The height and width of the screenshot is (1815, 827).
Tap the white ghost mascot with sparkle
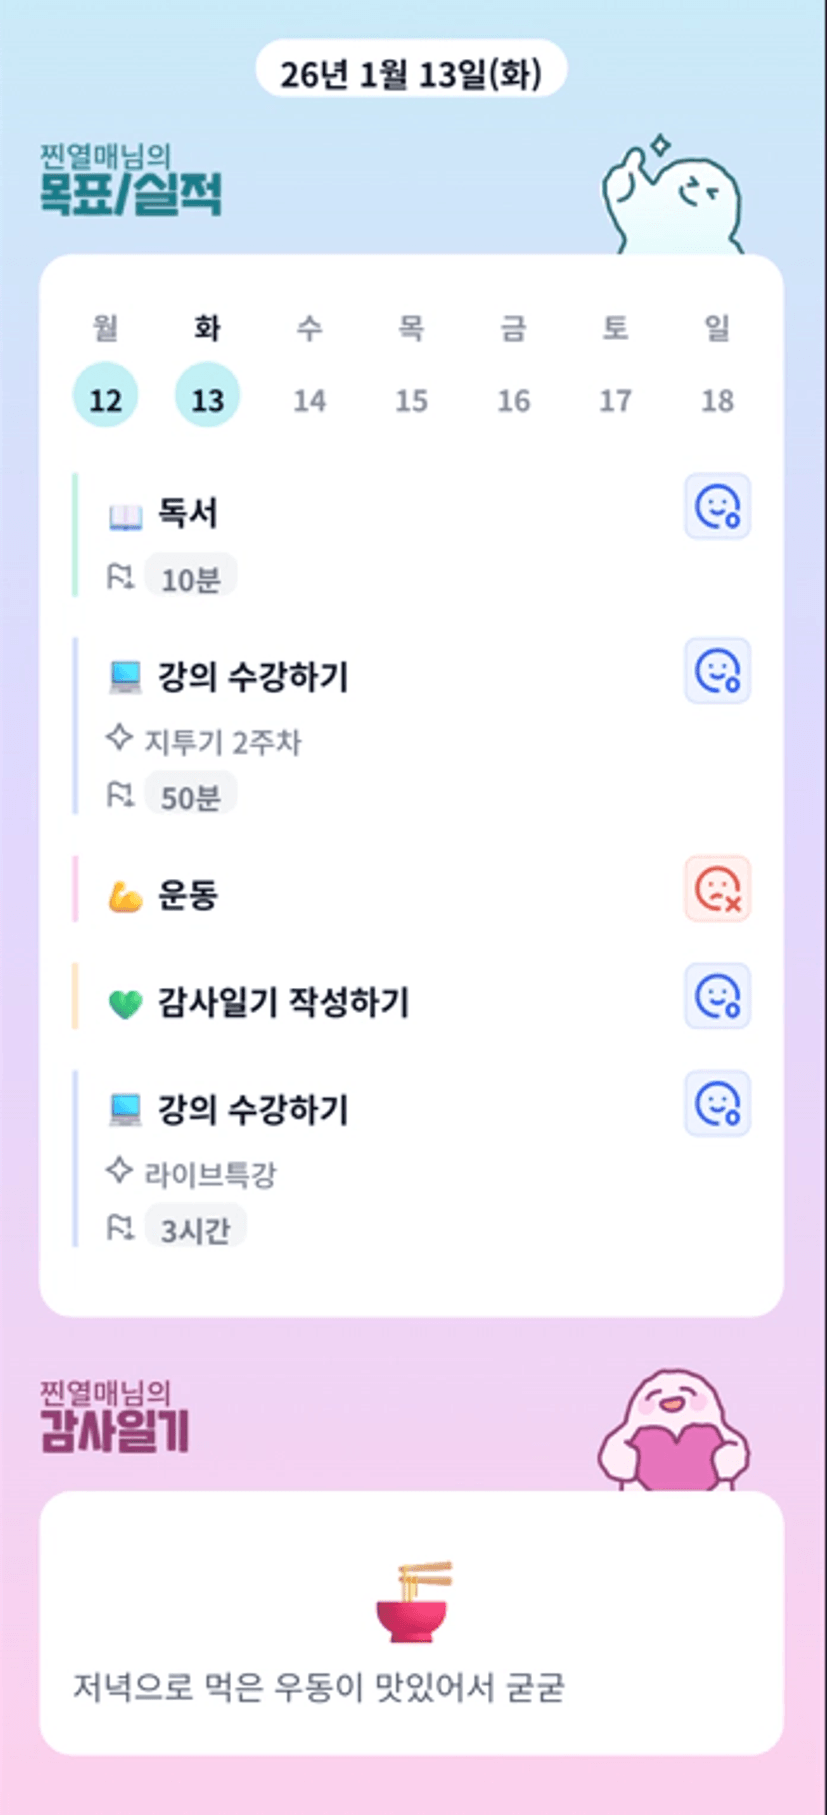click(x=670, y=197)
